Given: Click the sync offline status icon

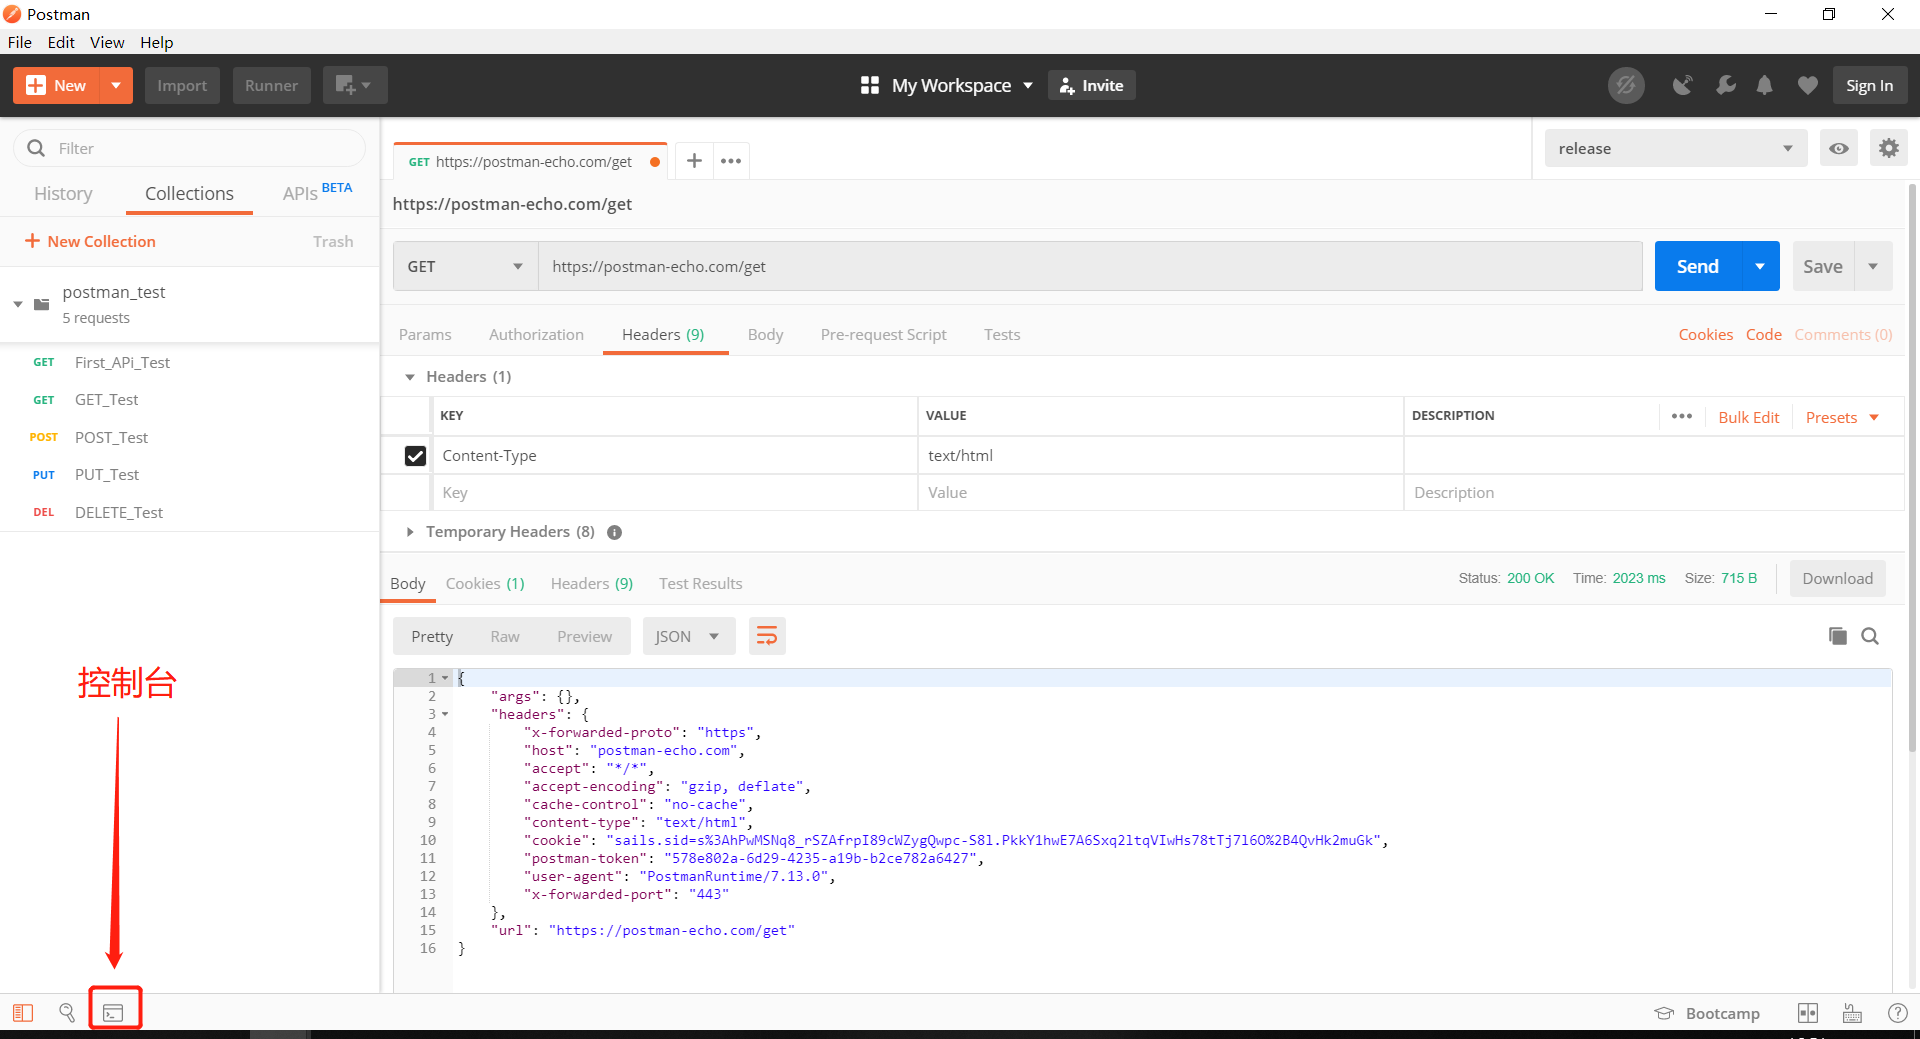Looking at the screenshot, I should tap(1626, 85).
